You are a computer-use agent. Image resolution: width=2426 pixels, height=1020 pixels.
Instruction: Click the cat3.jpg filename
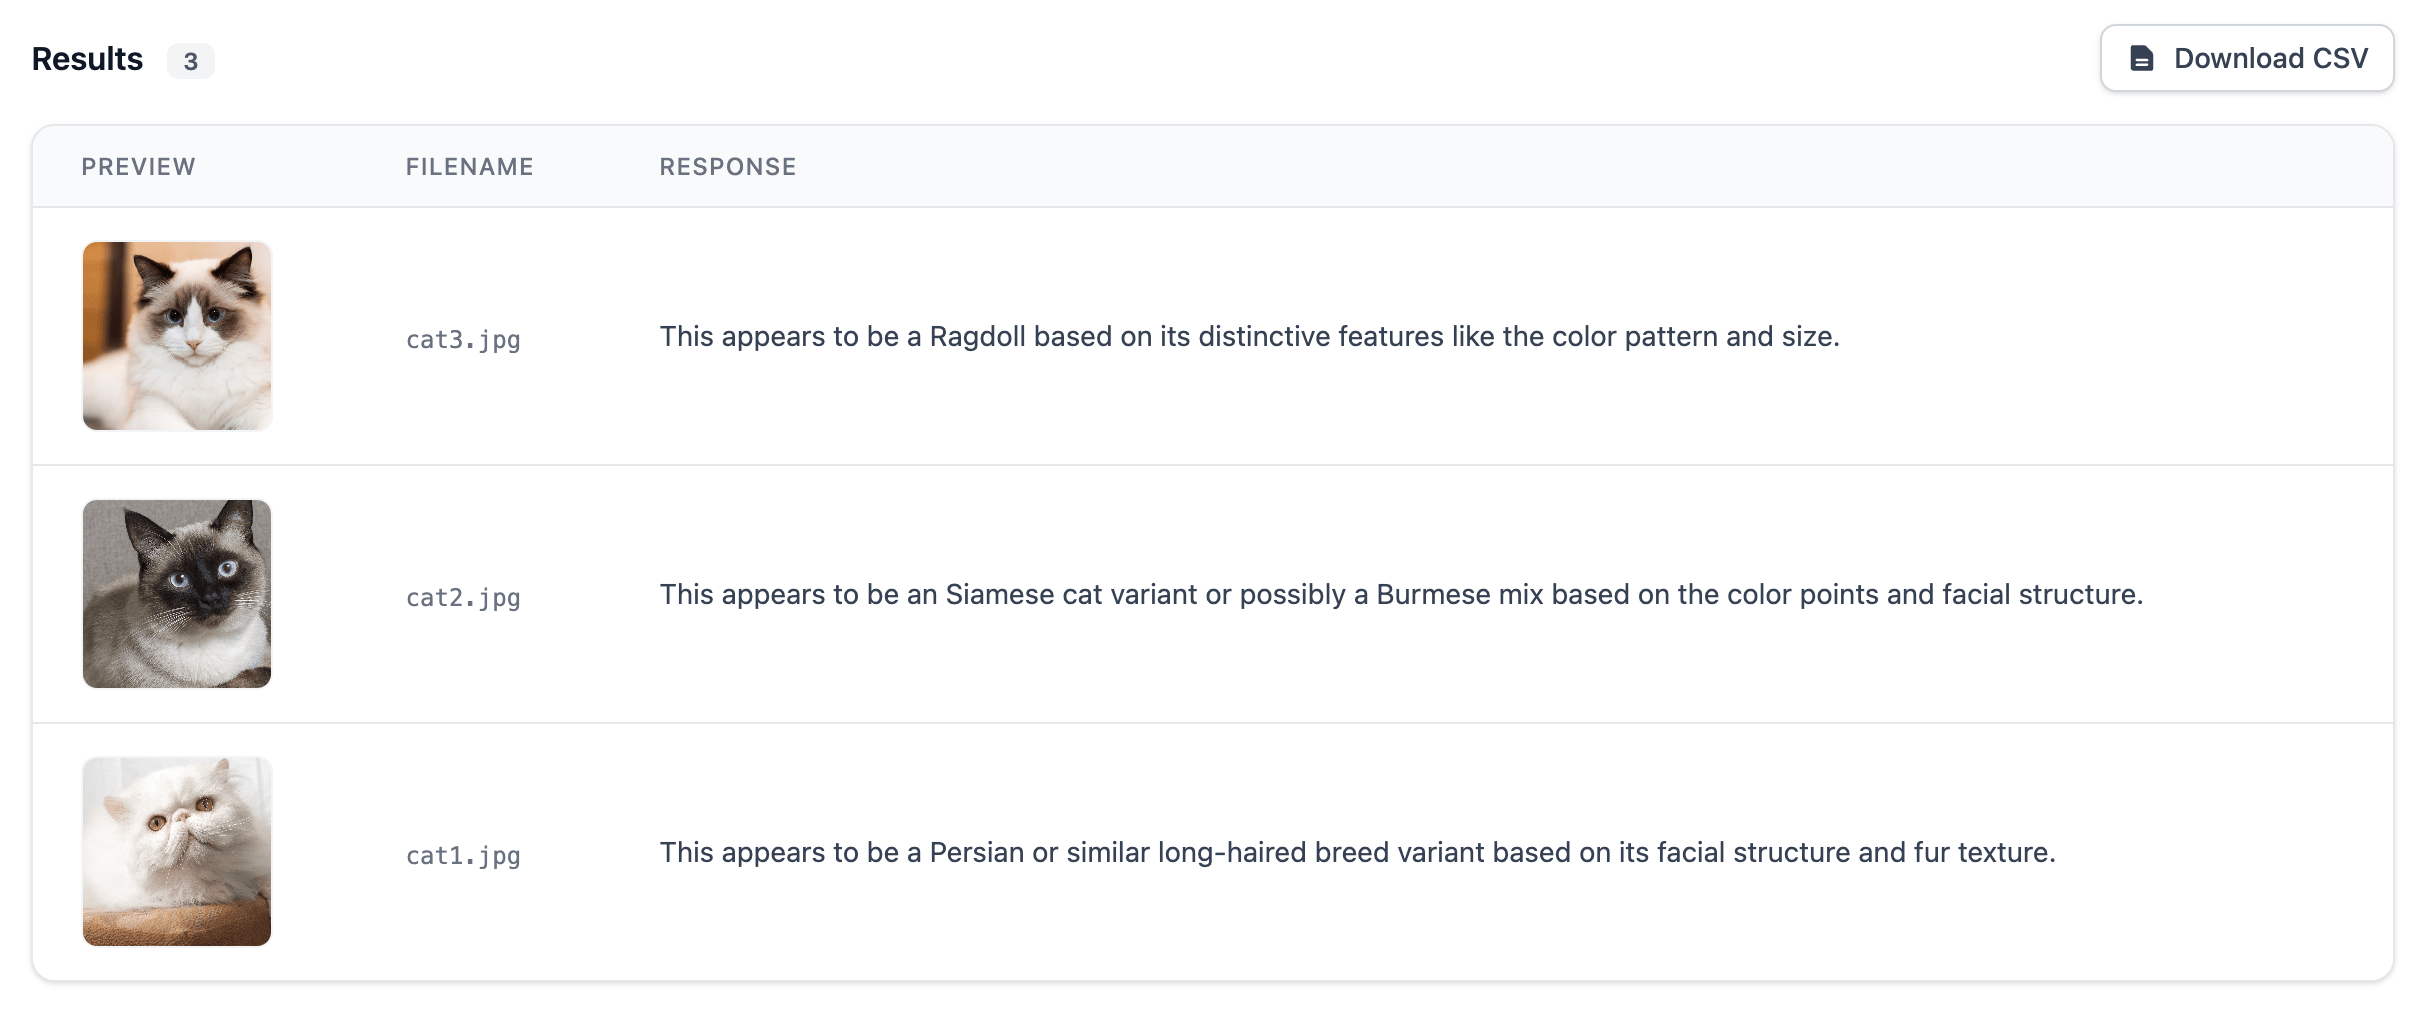tap(463, 340)
